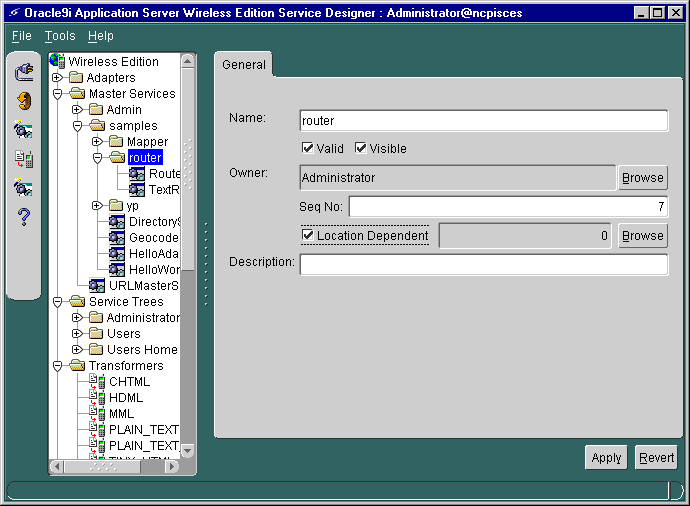Click the Geocode service gear icon
Screen dimensions: 690x506
[117, 237]
